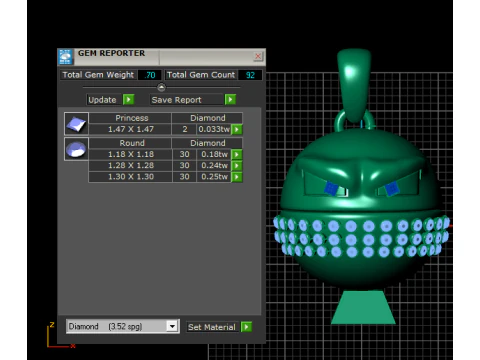This screenshot has width=480, height=360.
Task: Select the pendant bail at the top
Action: (x=354, y=85)
